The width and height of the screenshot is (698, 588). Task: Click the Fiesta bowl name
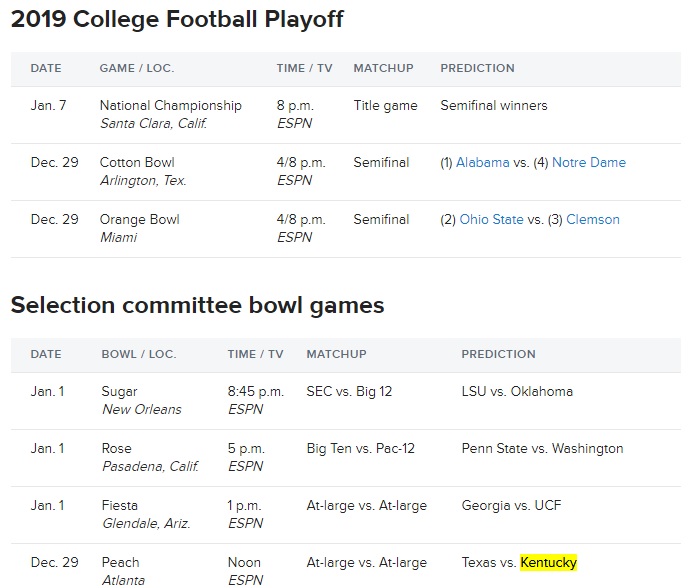[120, 506]
